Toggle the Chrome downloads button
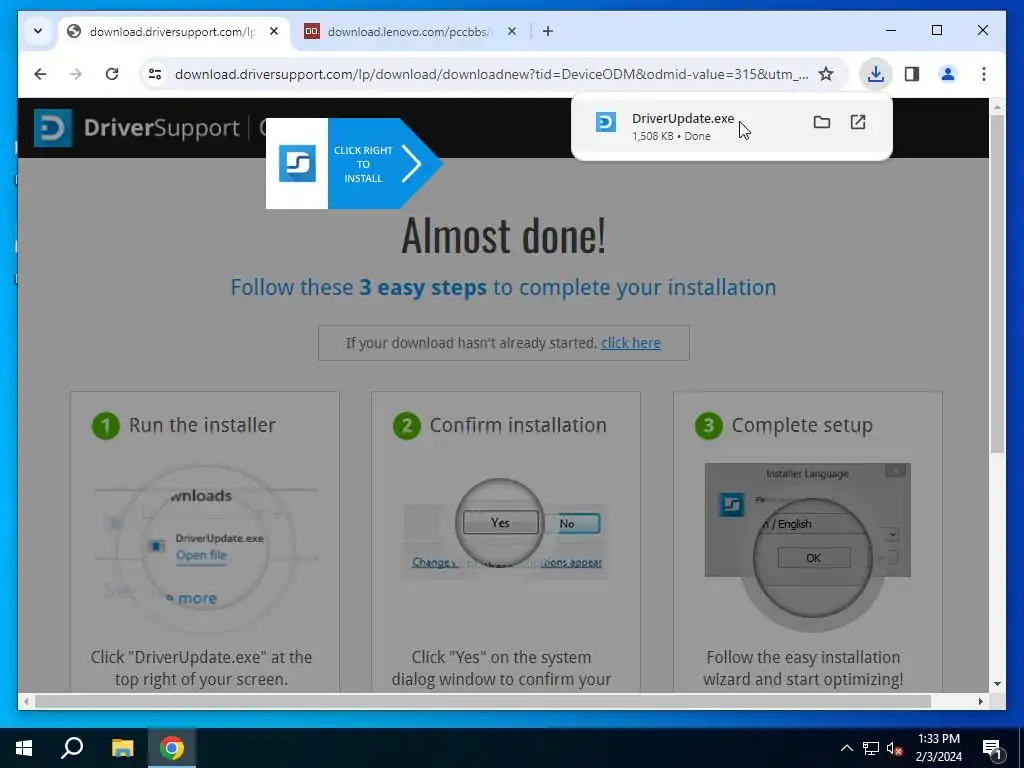 click(x=876, y=74)
